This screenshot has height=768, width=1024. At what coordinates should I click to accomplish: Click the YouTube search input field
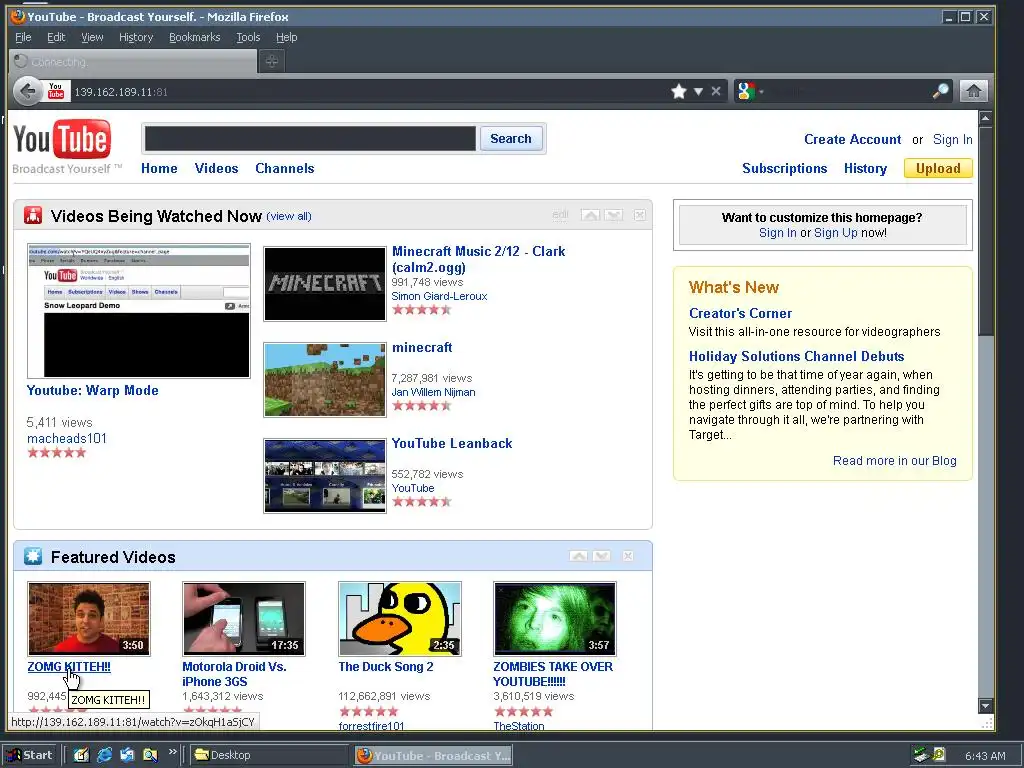[310, 138]
